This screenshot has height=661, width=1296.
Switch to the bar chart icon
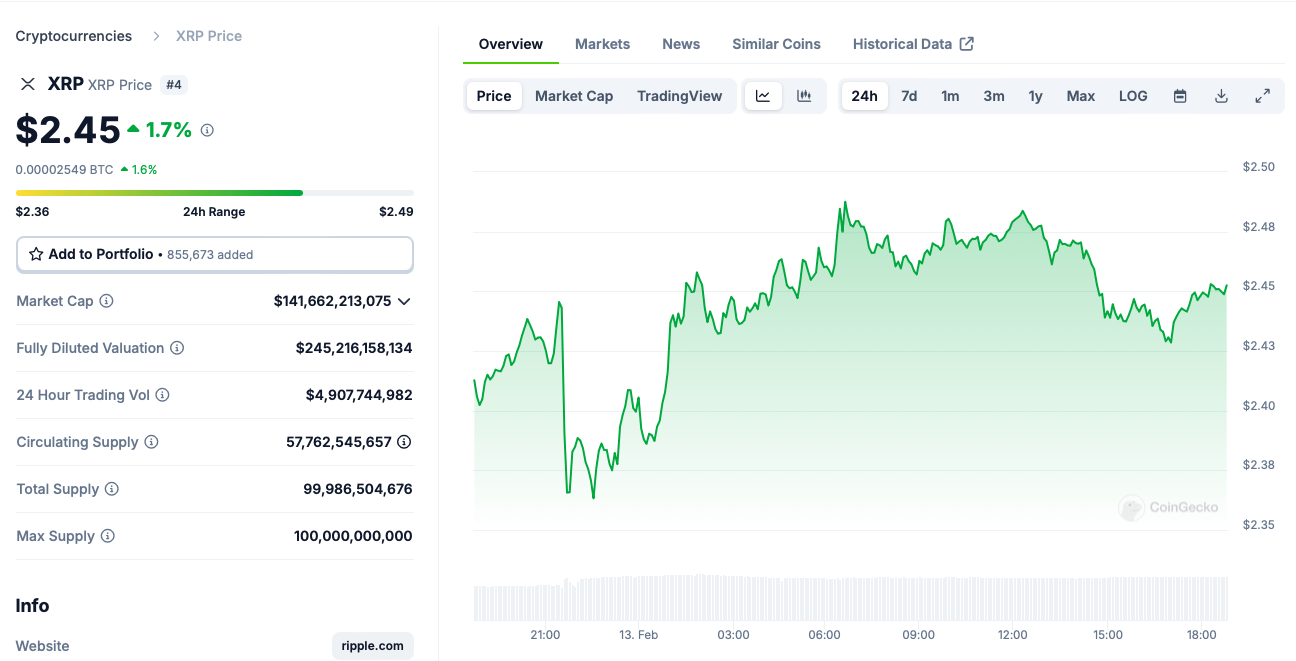803,95
